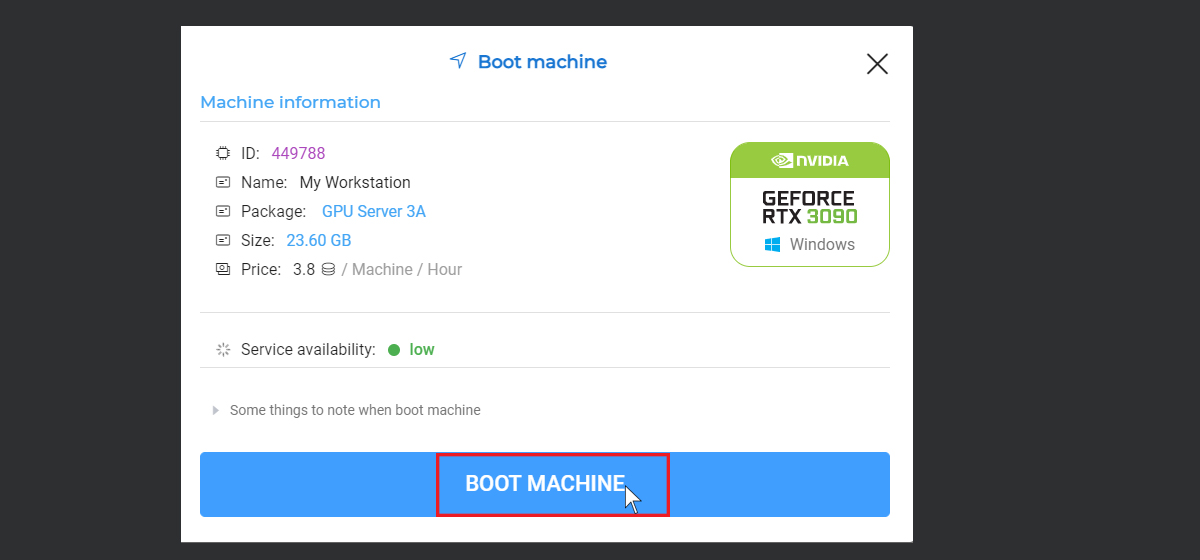This screenshot has height=560, width=1200.
Task: Click the 'low' availability text
Action: [422, 350]
